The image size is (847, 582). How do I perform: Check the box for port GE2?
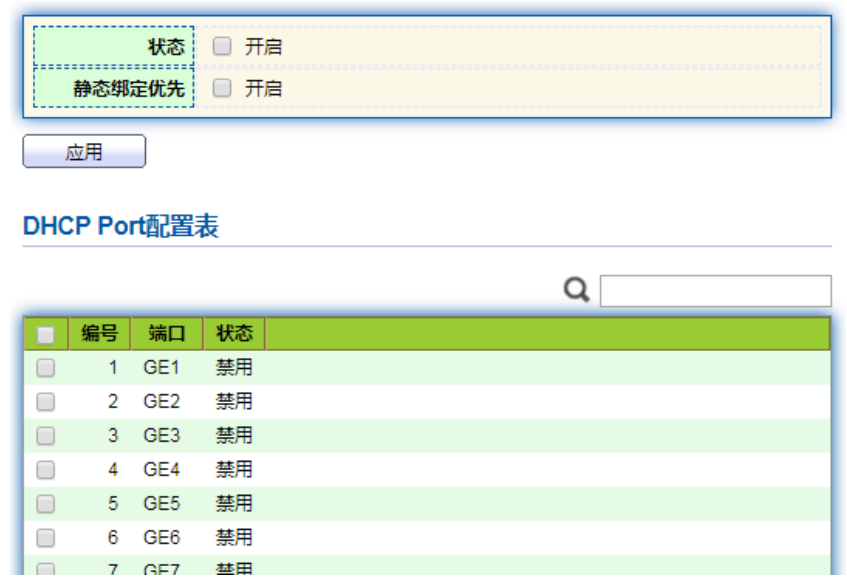click(45, 402)
